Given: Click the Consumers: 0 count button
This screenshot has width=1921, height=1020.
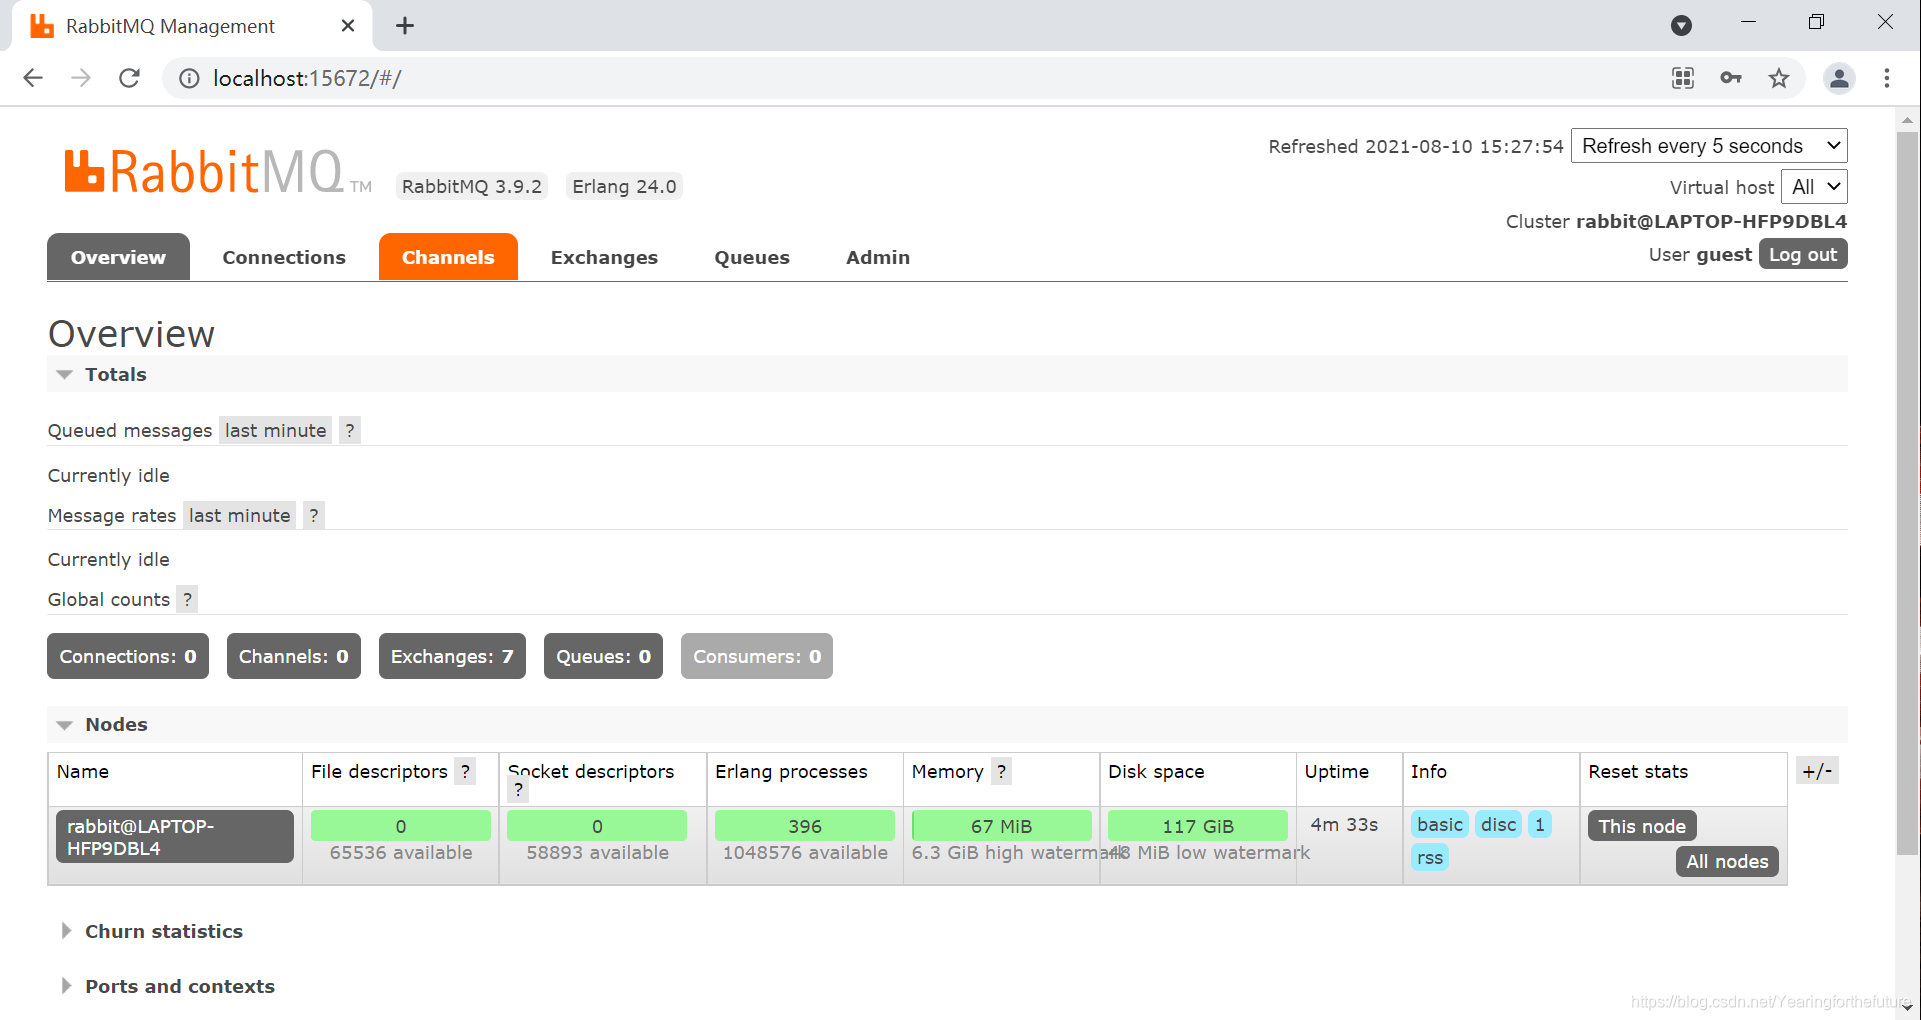Looking at the screenshot, I should pos(757,656).
